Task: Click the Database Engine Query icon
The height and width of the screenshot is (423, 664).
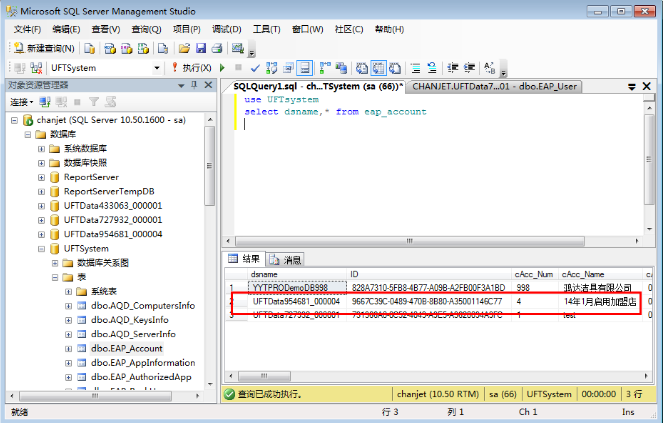Action: 89,48
